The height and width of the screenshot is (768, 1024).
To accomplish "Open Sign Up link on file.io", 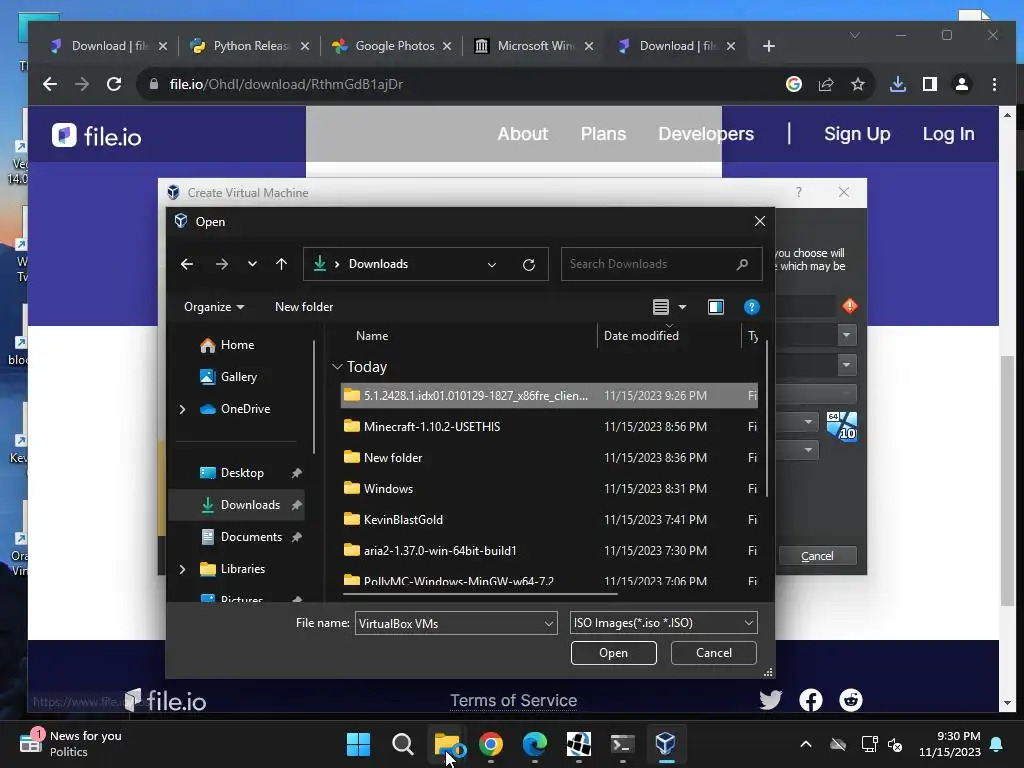I will point(857,134).
